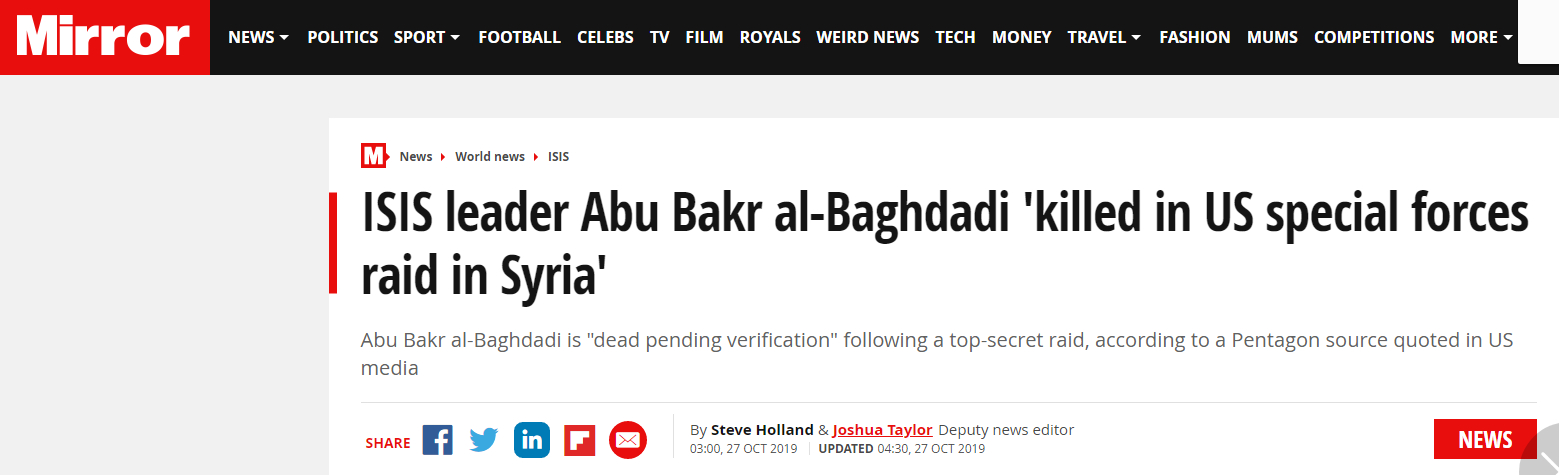
Task: Share article on LinkedIn
Action: coord(532,440)
